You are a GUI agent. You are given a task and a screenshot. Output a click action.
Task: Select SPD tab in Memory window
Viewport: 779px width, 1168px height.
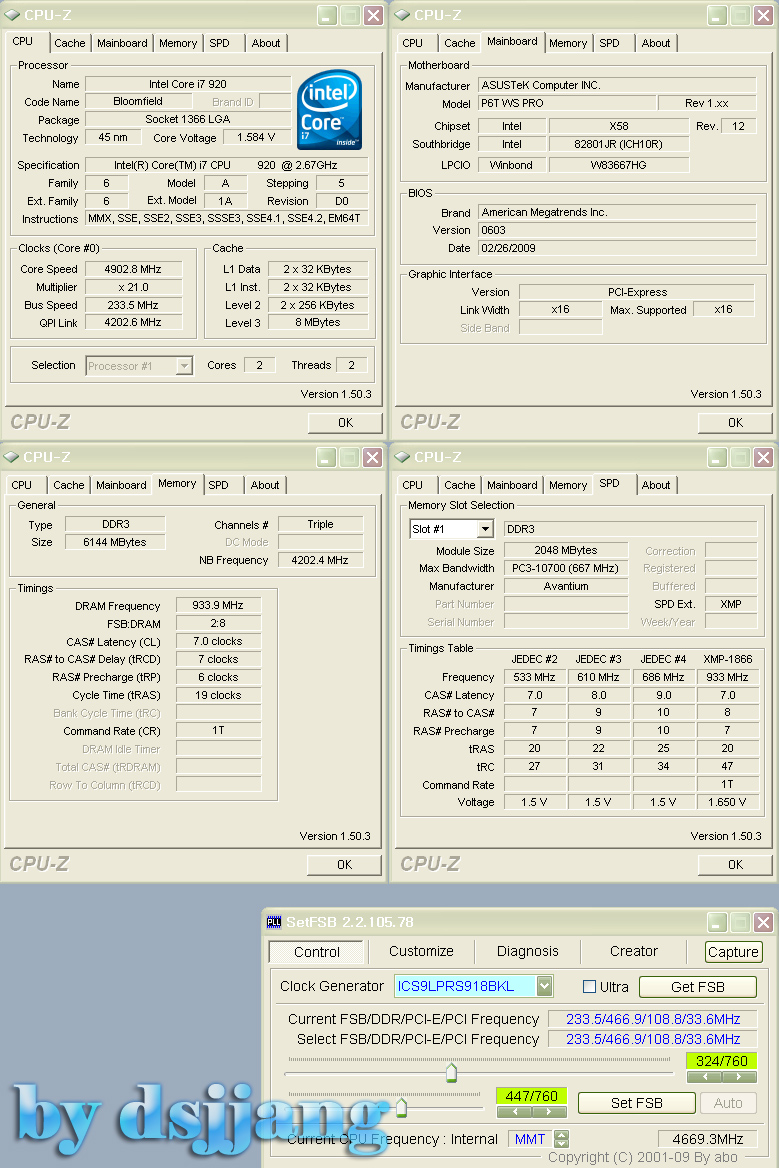(x=218, y=485)
